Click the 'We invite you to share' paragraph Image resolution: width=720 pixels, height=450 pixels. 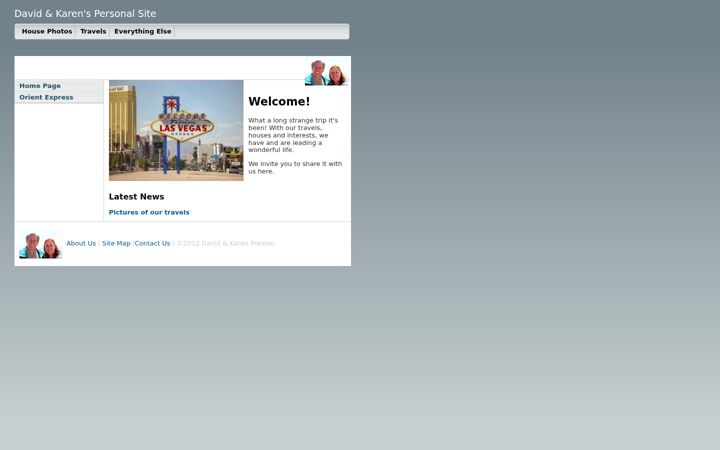pos(295,168)
